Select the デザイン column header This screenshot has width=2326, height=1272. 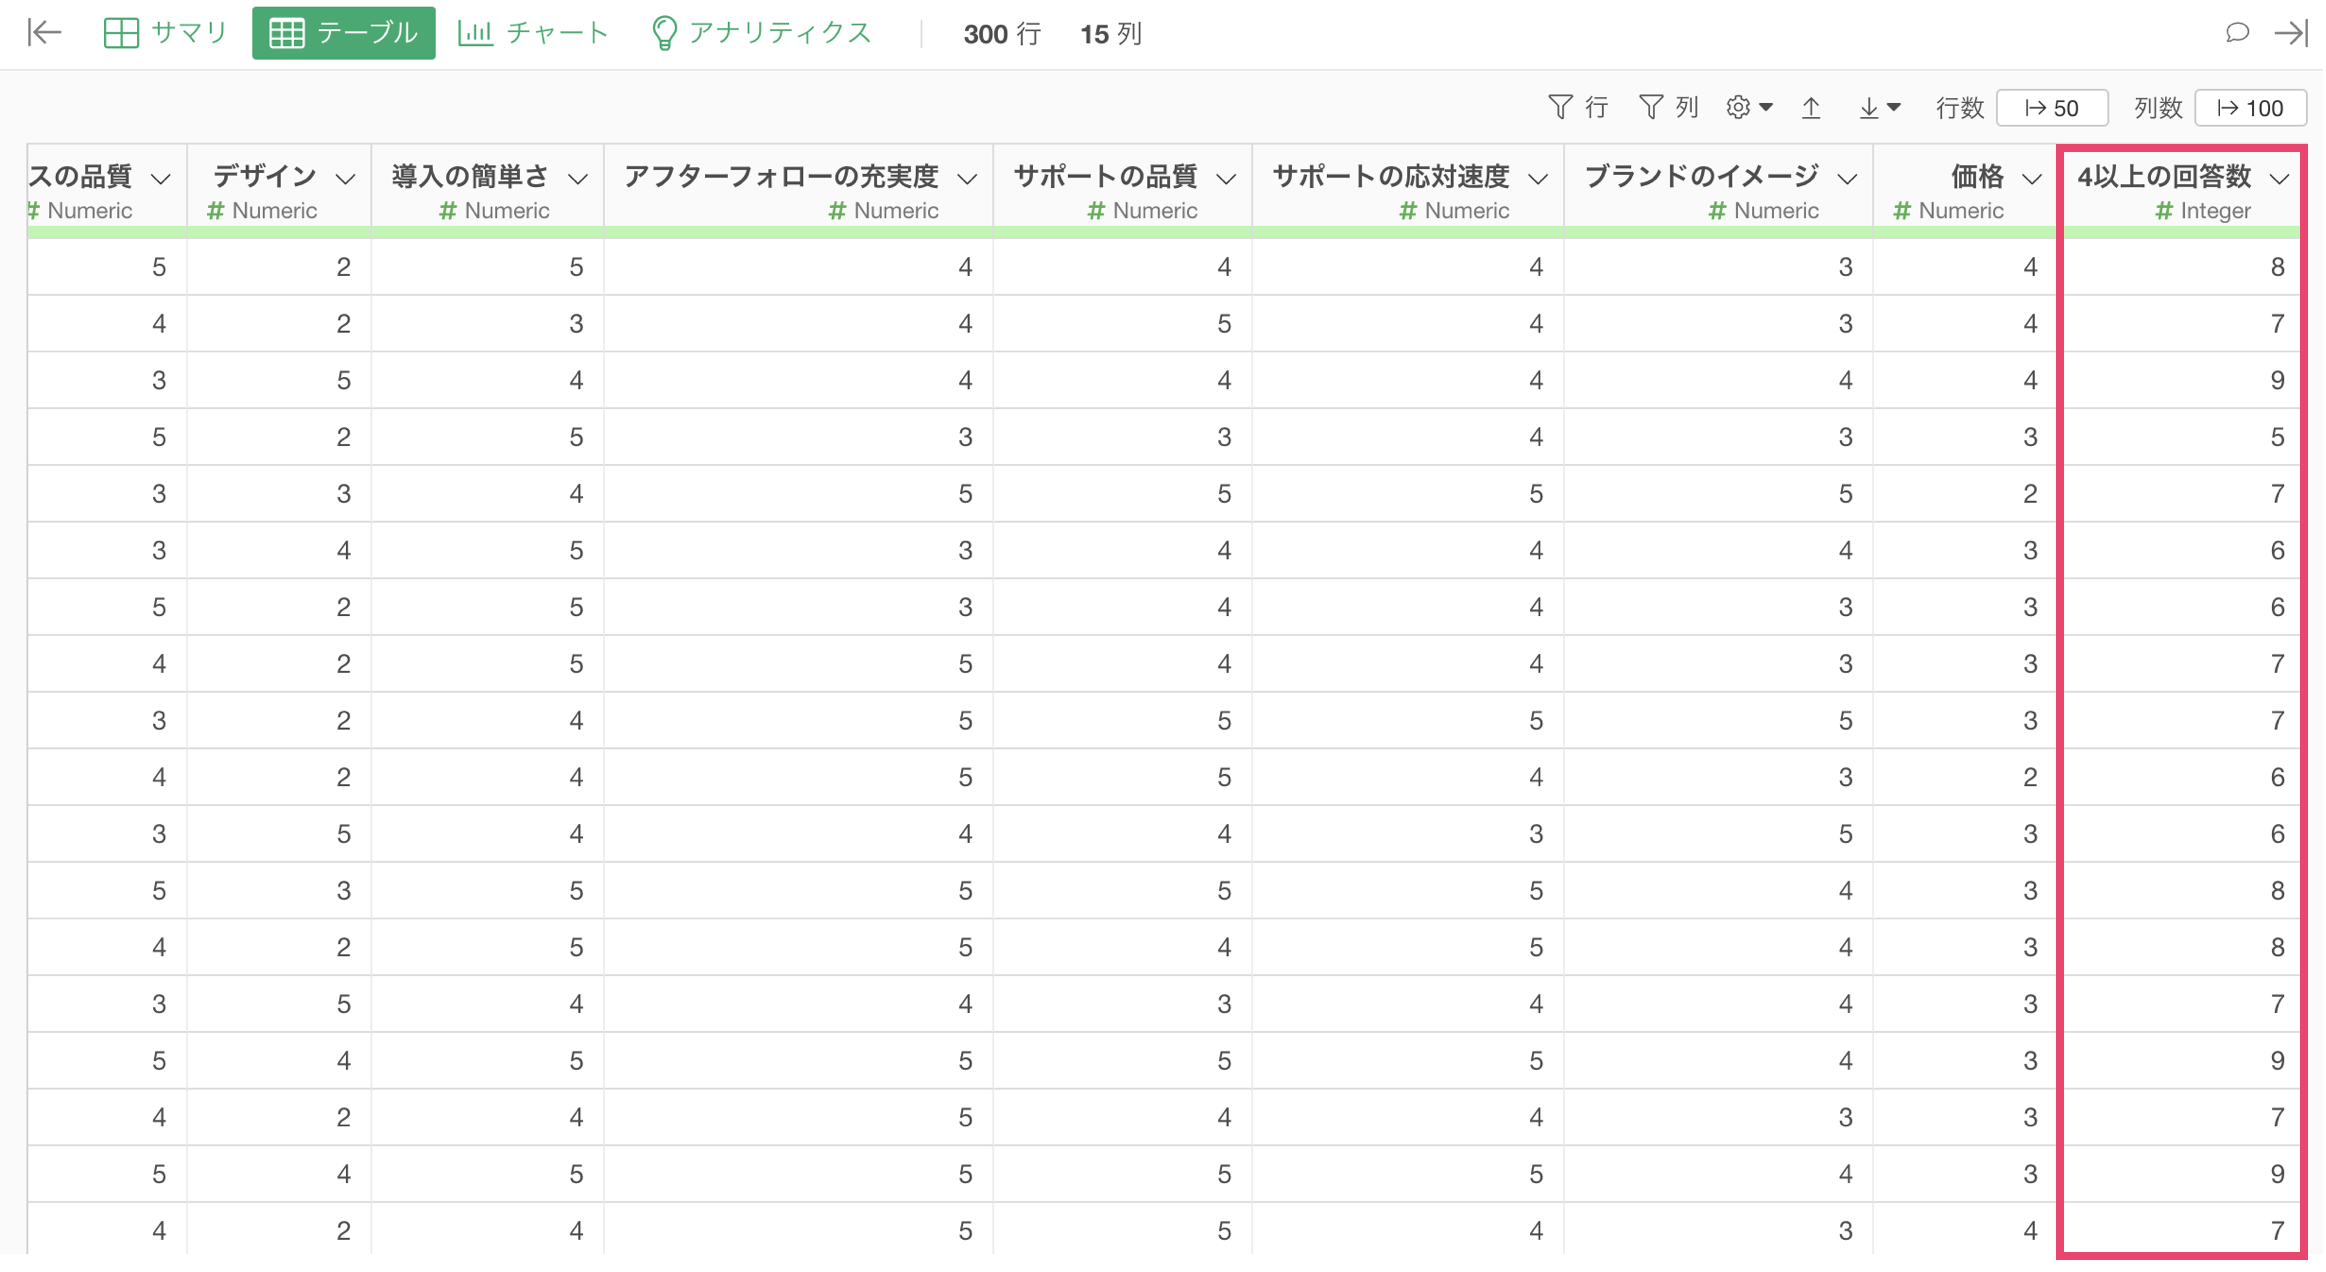(265, 177)
